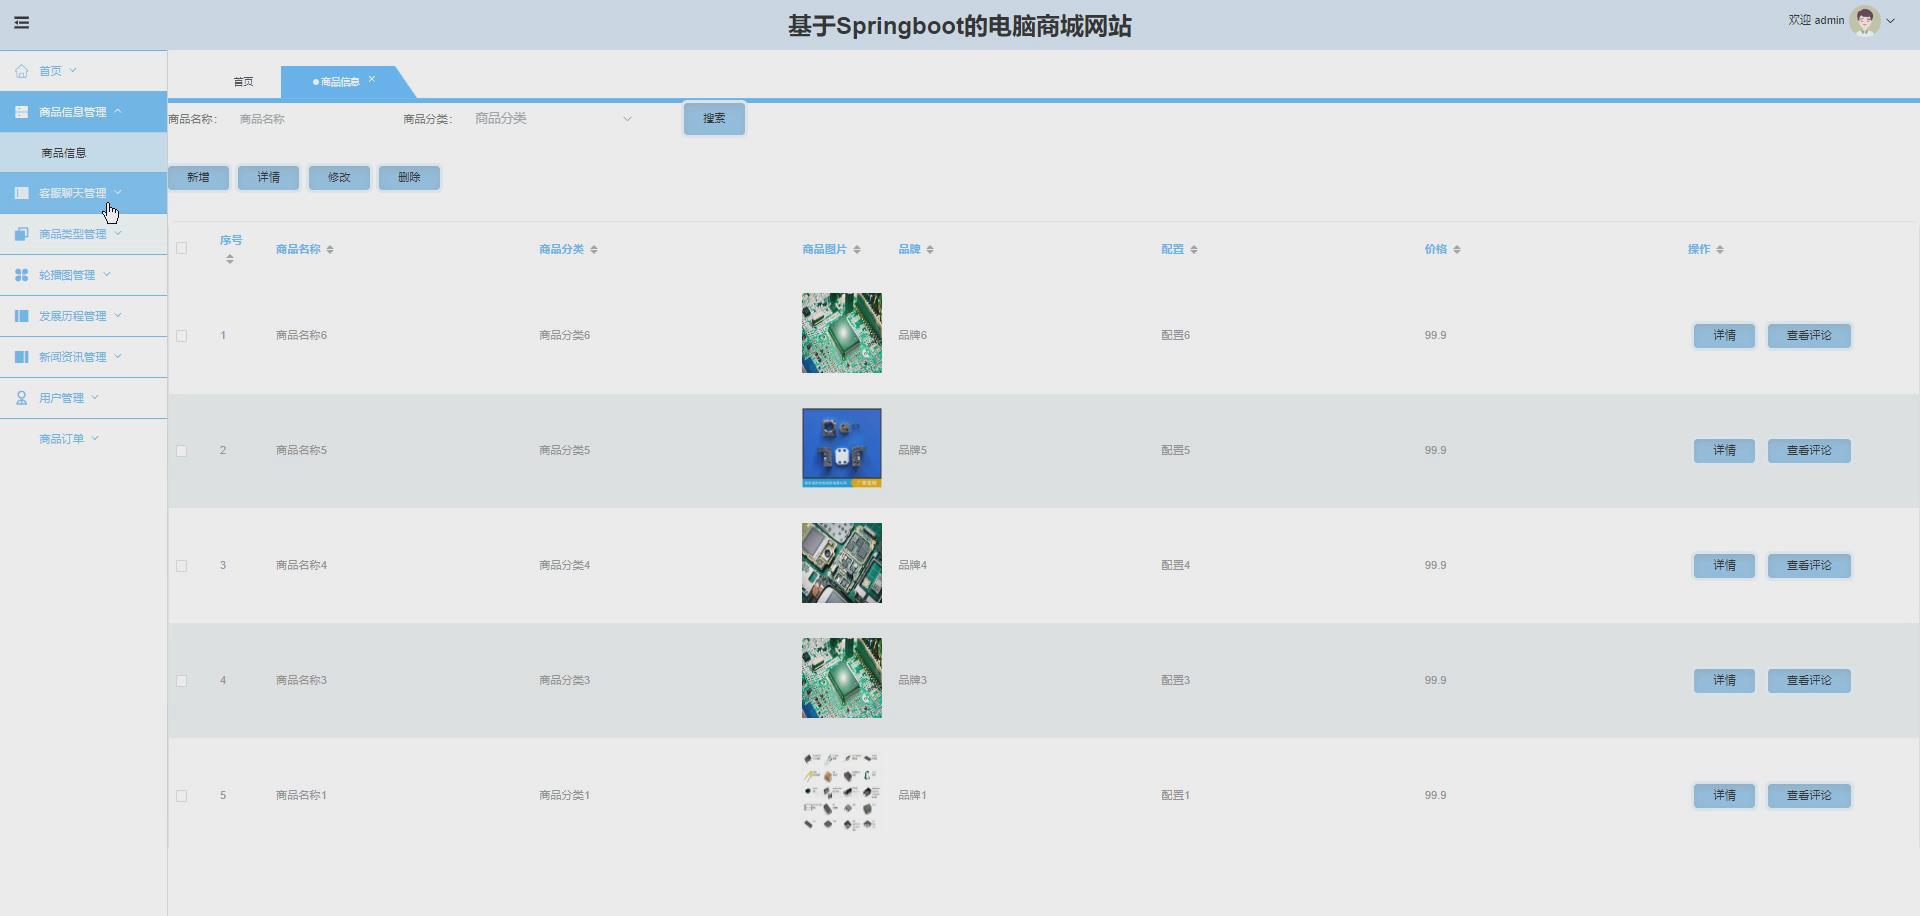The height and width of the screenshot is (916, 1920).
Task: Tick the select-all checkbox in table header
Action: 181,248
